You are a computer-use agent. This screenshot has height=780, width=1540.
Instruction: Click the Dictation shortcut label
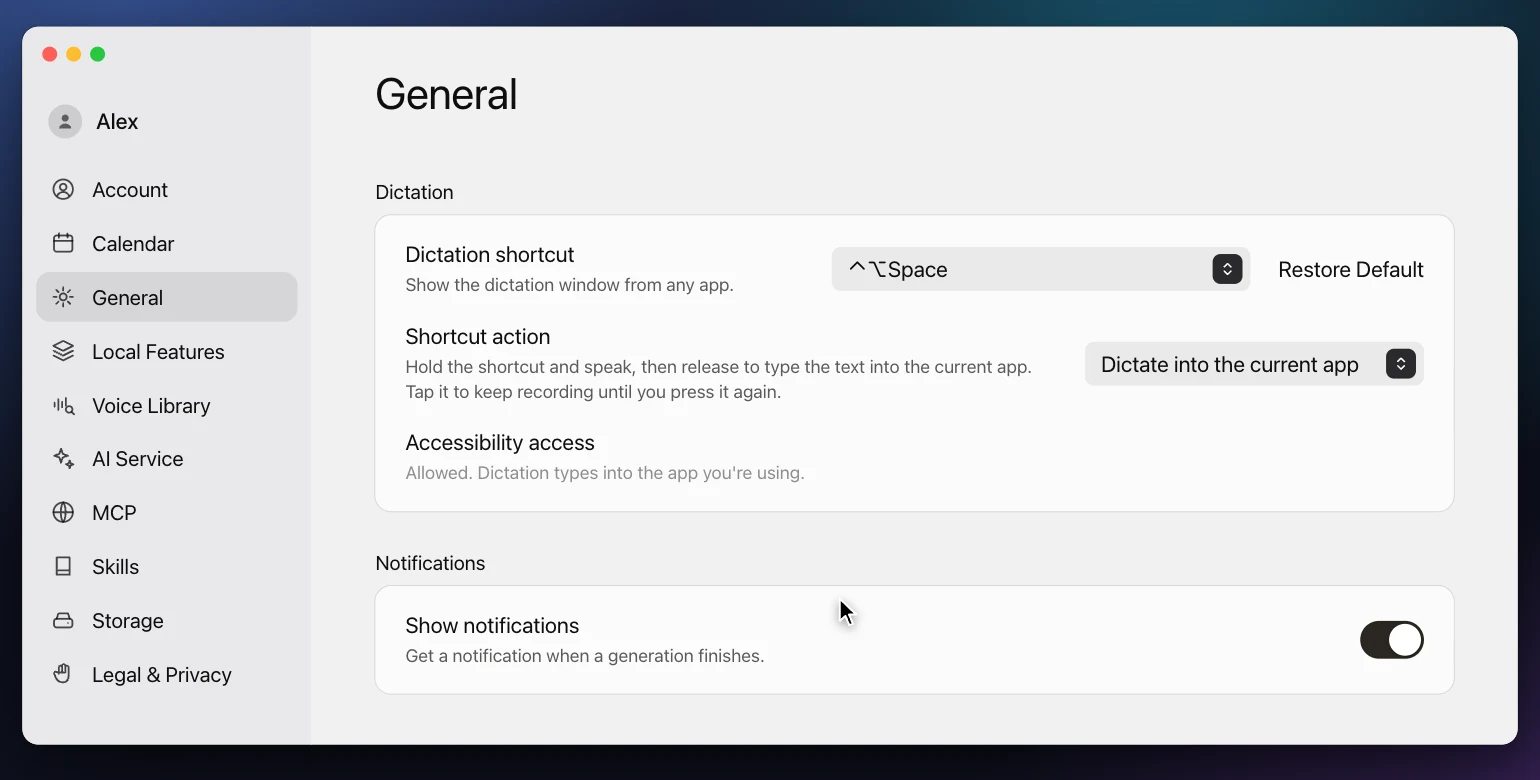point(490,255)
